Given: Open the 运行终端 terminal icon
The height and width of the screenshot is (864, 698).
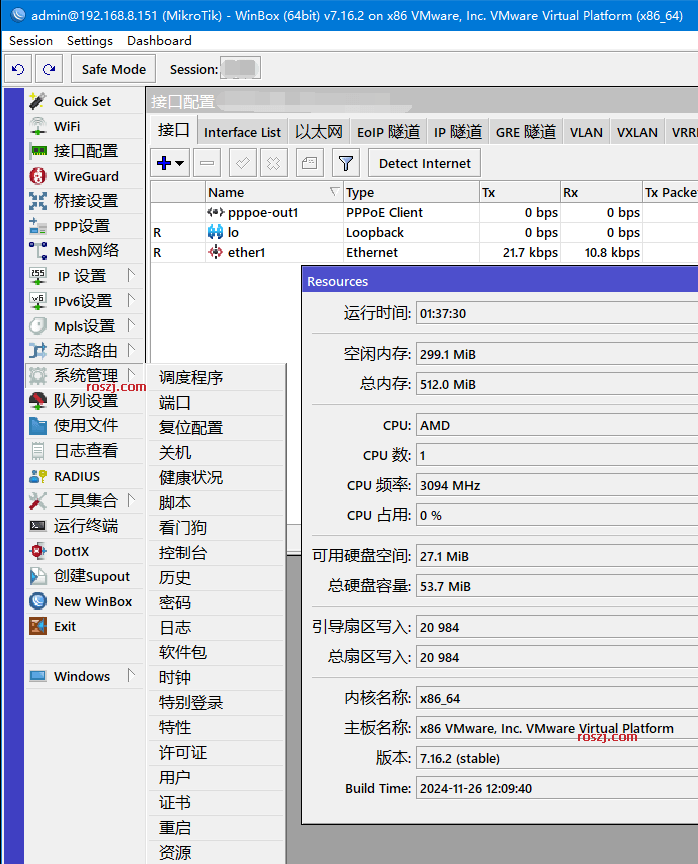Looking at the screenshot, I should click(37, 526).
